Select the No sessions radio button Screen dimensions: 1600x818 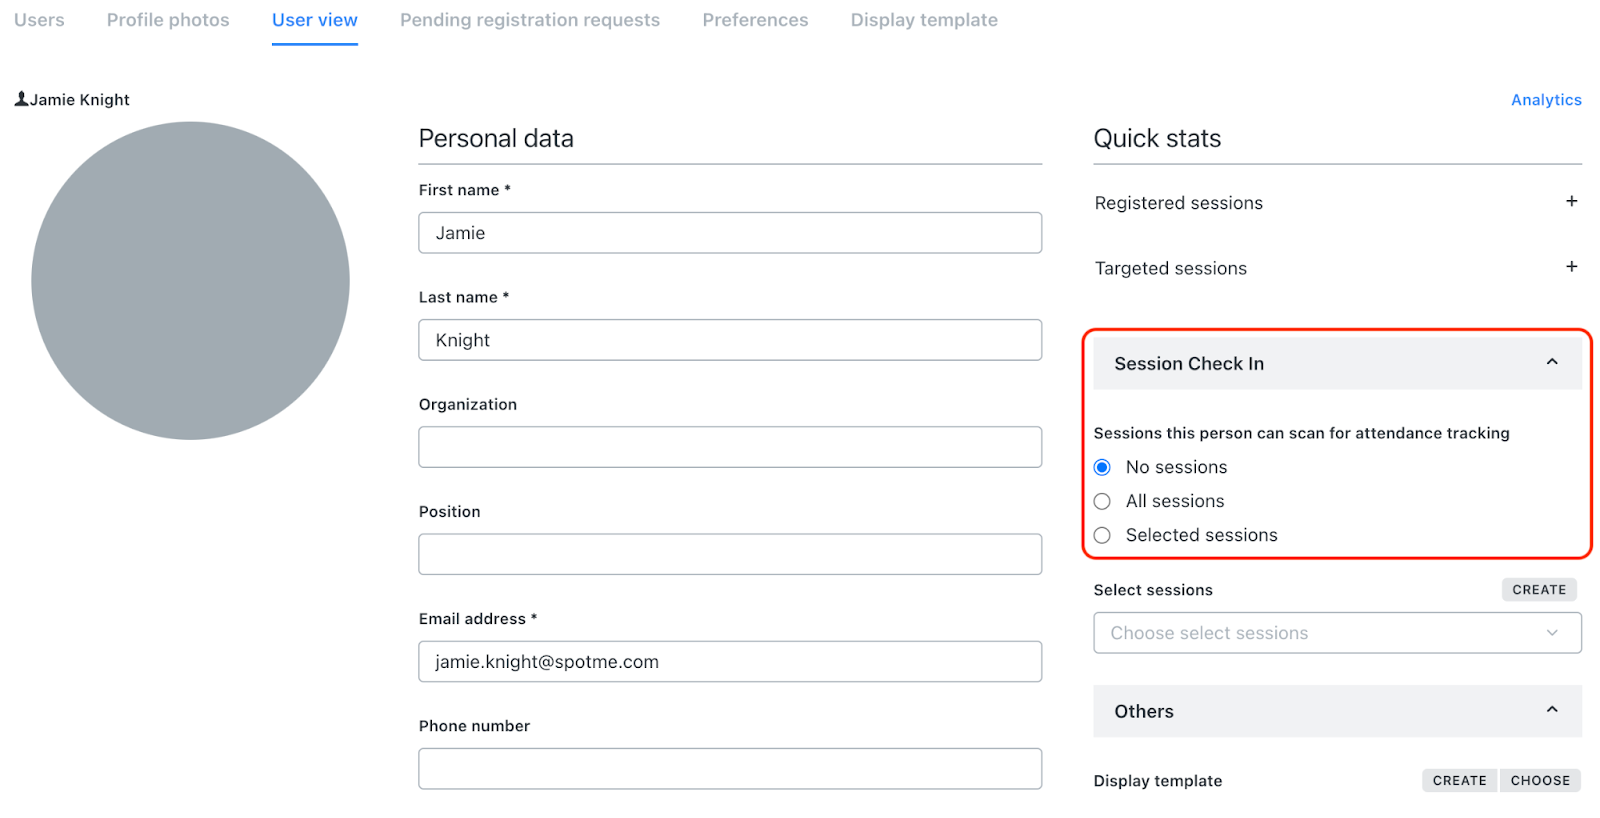(1101, 466)
